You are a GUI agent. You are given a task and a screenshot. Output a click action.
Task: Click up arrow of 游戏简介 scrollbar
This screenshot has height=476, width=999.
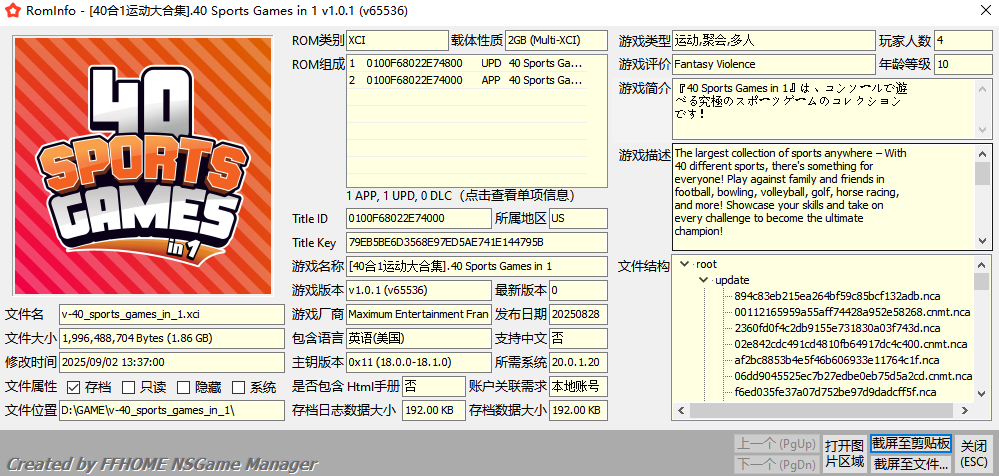coord(983,87)
